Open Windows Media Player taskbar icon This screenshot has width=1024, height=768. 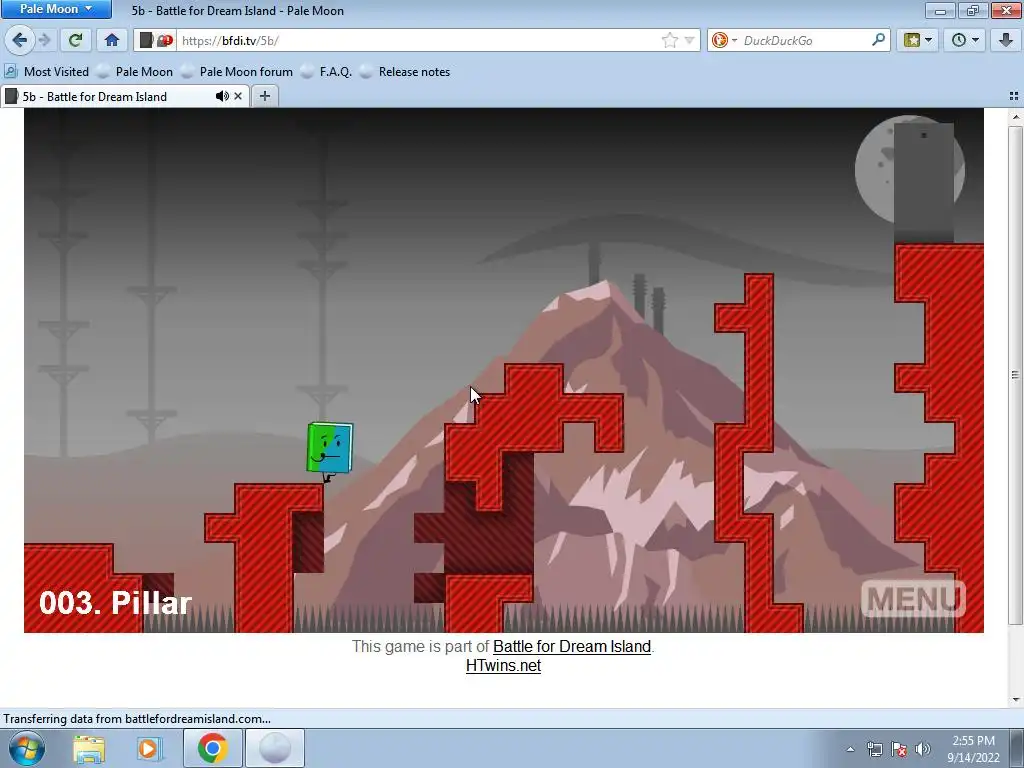tap(150, 748)
